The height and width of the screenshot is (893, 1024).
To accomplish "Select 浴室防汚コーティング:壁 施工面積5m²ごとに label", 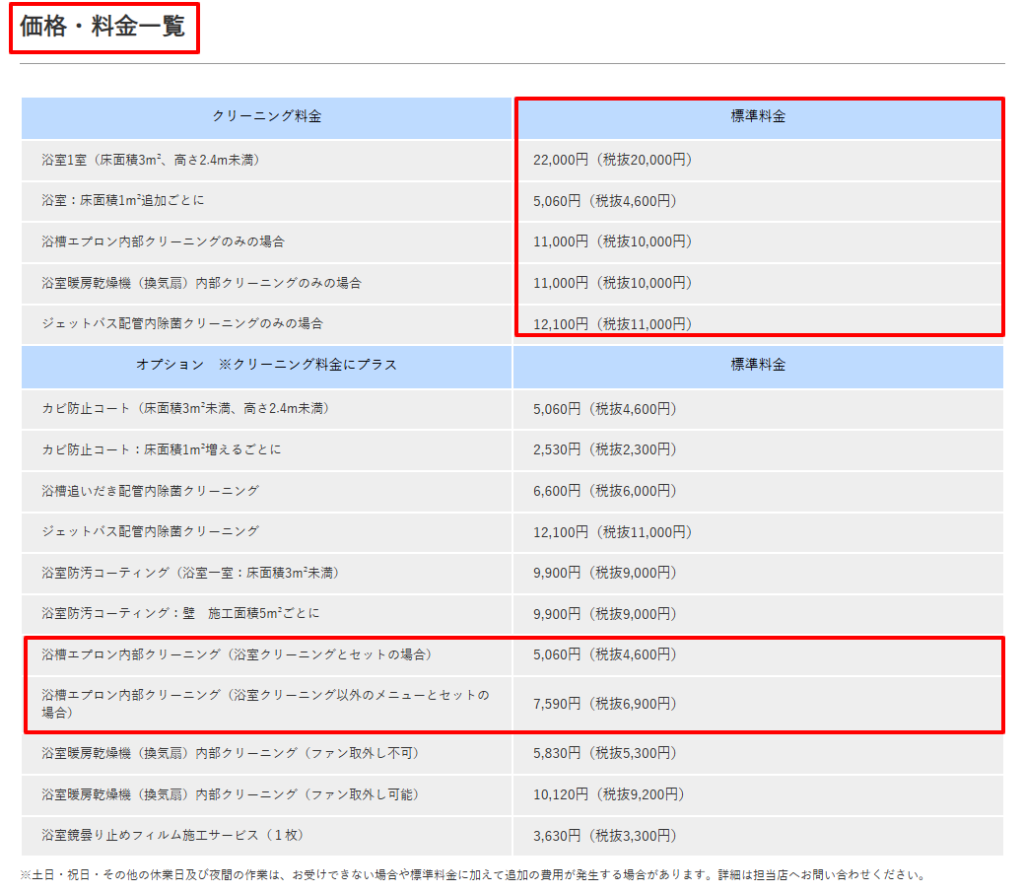I will (x=181, y=613).
